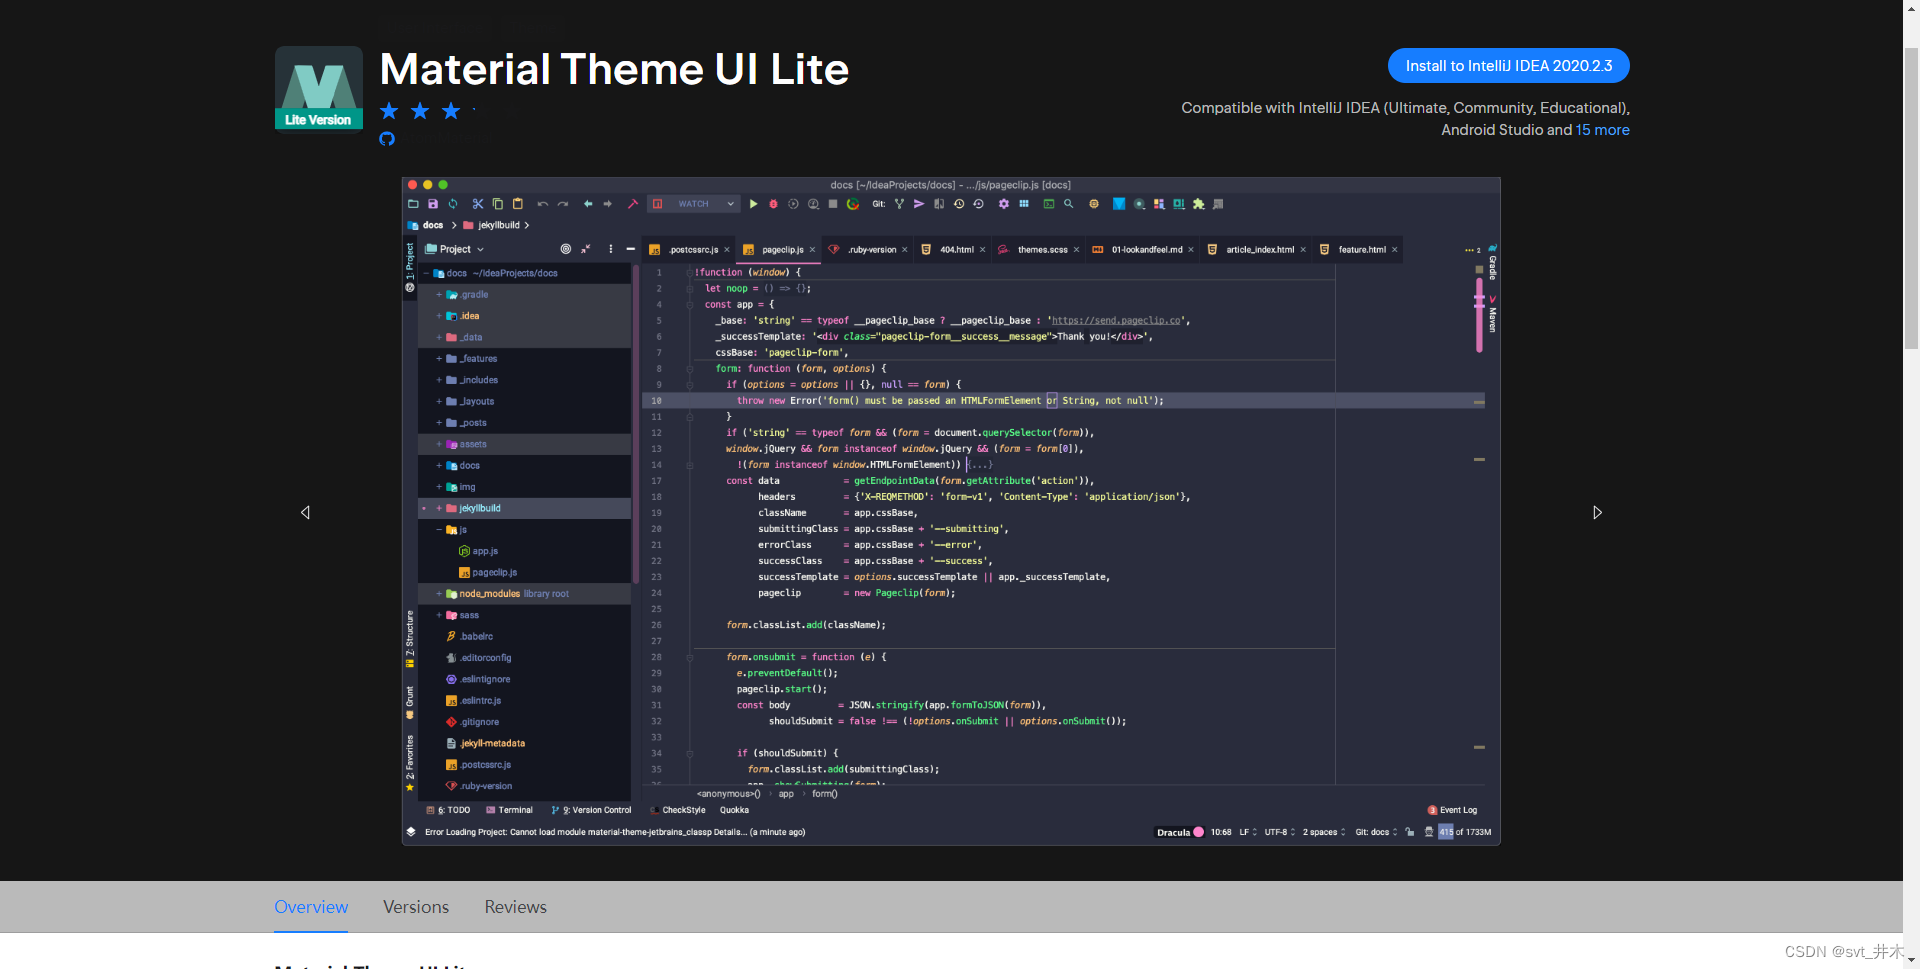The height and width of the screenshot is (969, 1920).
Task: Click Install to IntelliJ IDEA 2020.2.3 button
Action: click(1508, 66)
